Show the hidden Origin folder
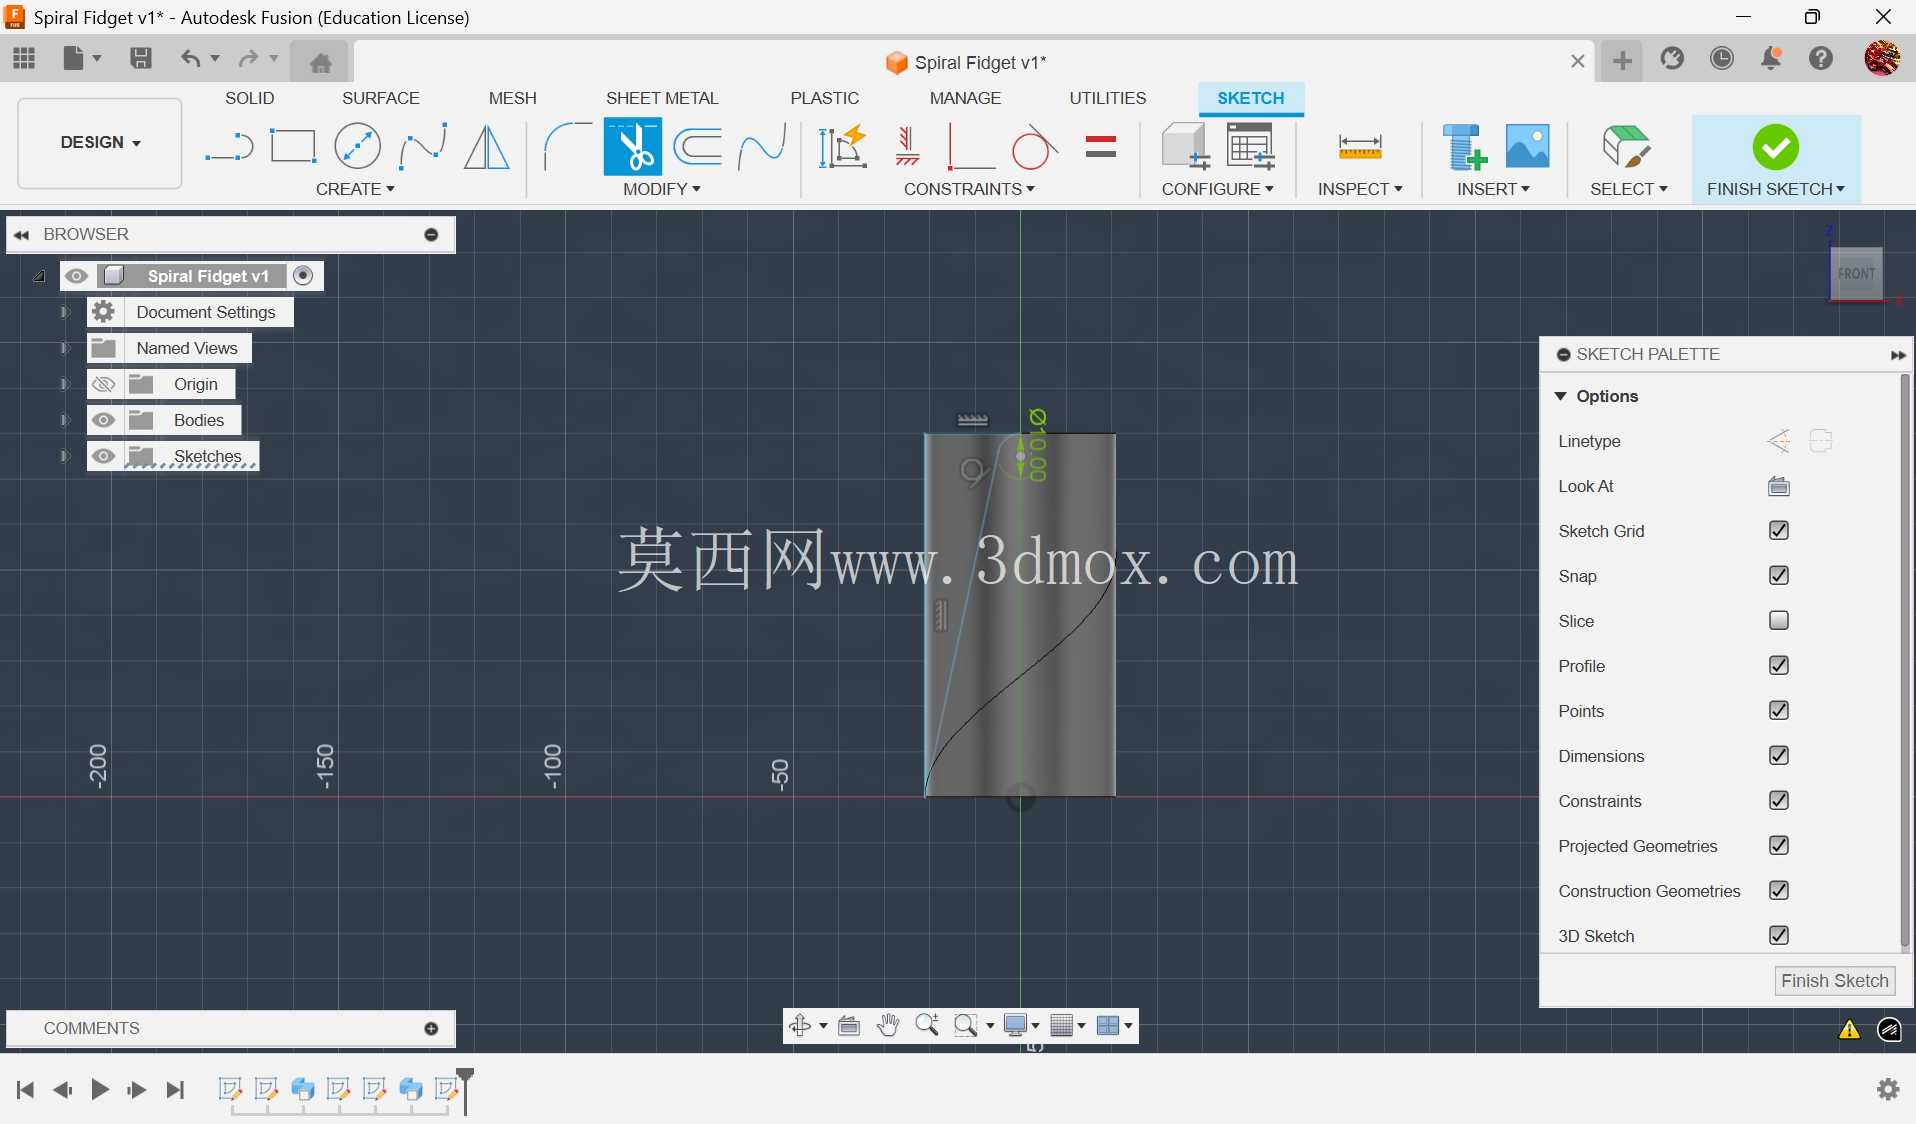 pos(103,384)
